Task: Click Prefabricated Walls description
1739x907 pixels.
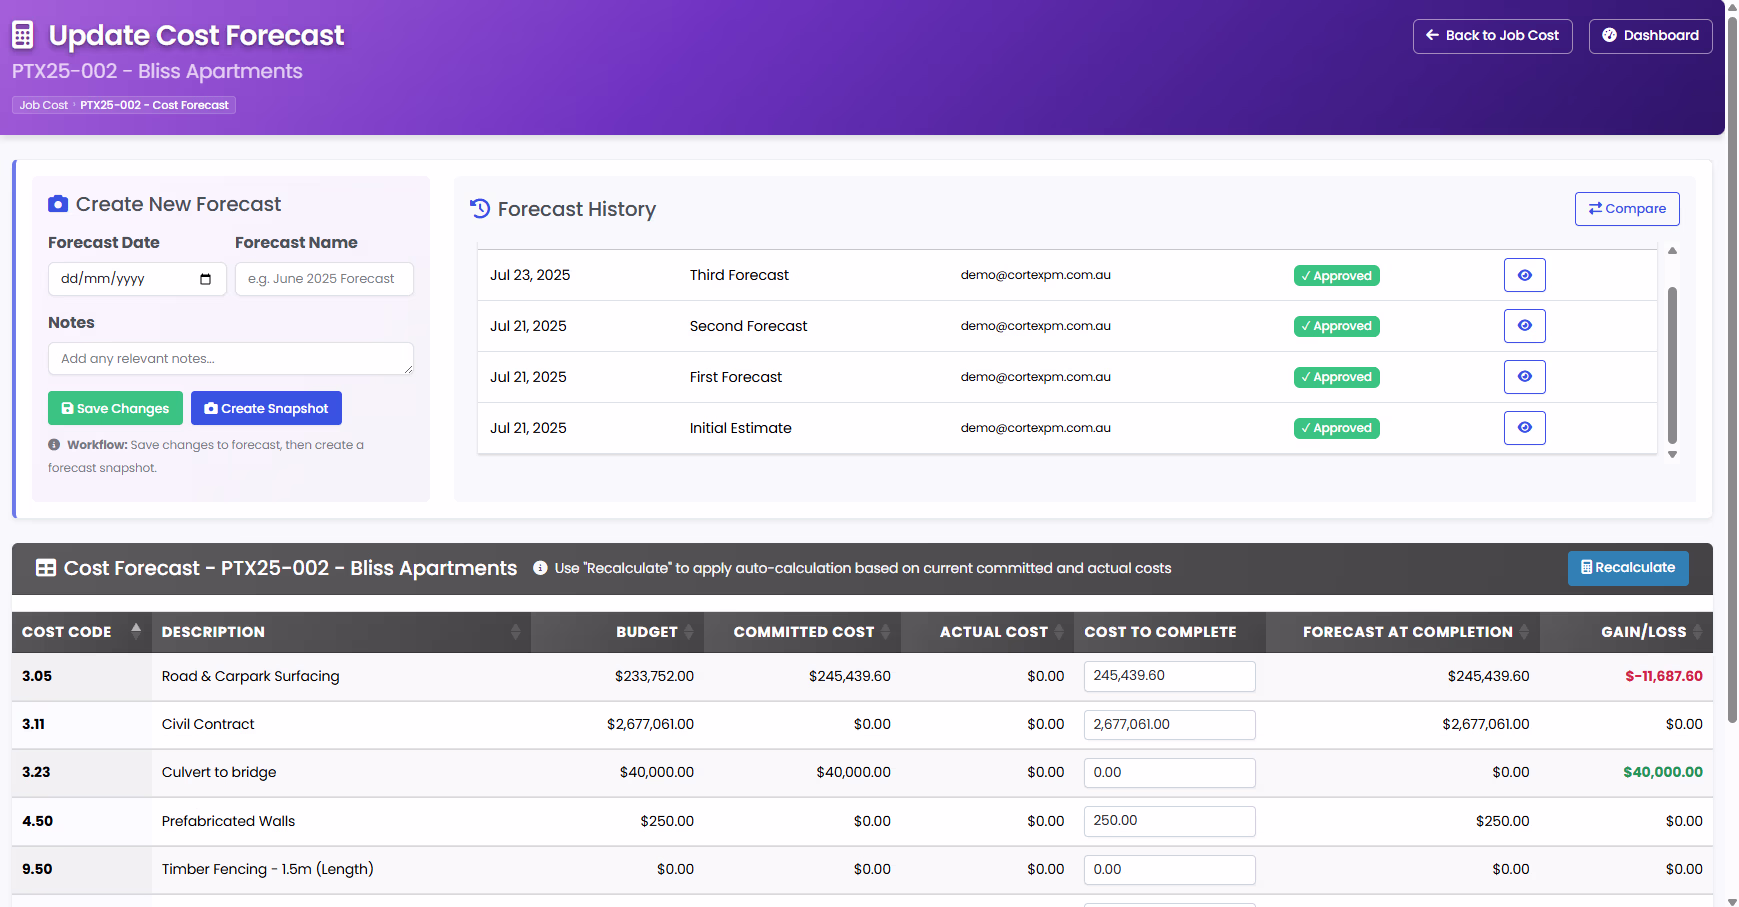Action: (228, 821)
